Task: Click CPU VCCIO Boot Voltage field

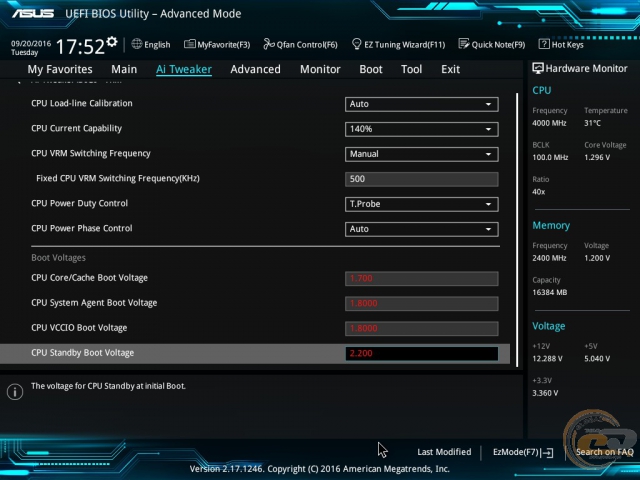Action: point(421,329)
